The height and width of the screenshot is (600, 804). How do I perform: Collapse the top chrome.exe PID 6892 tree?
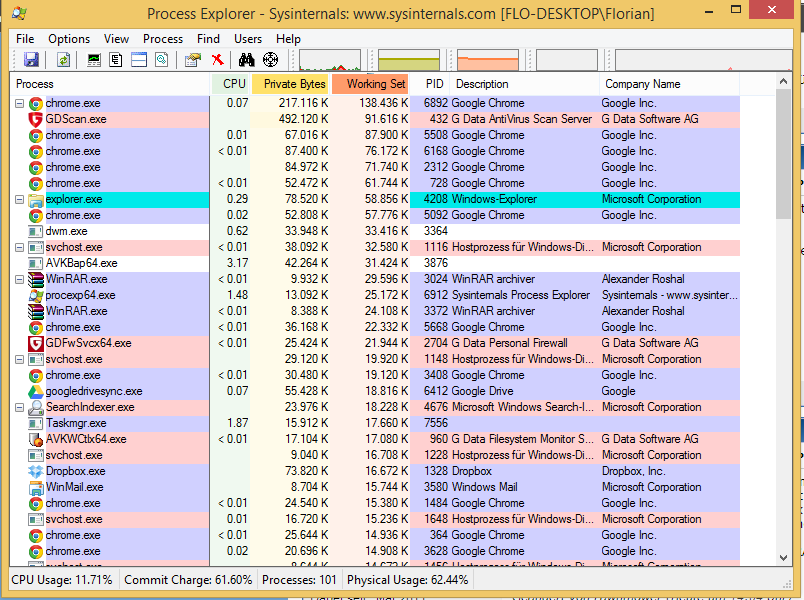pos(19,104)
